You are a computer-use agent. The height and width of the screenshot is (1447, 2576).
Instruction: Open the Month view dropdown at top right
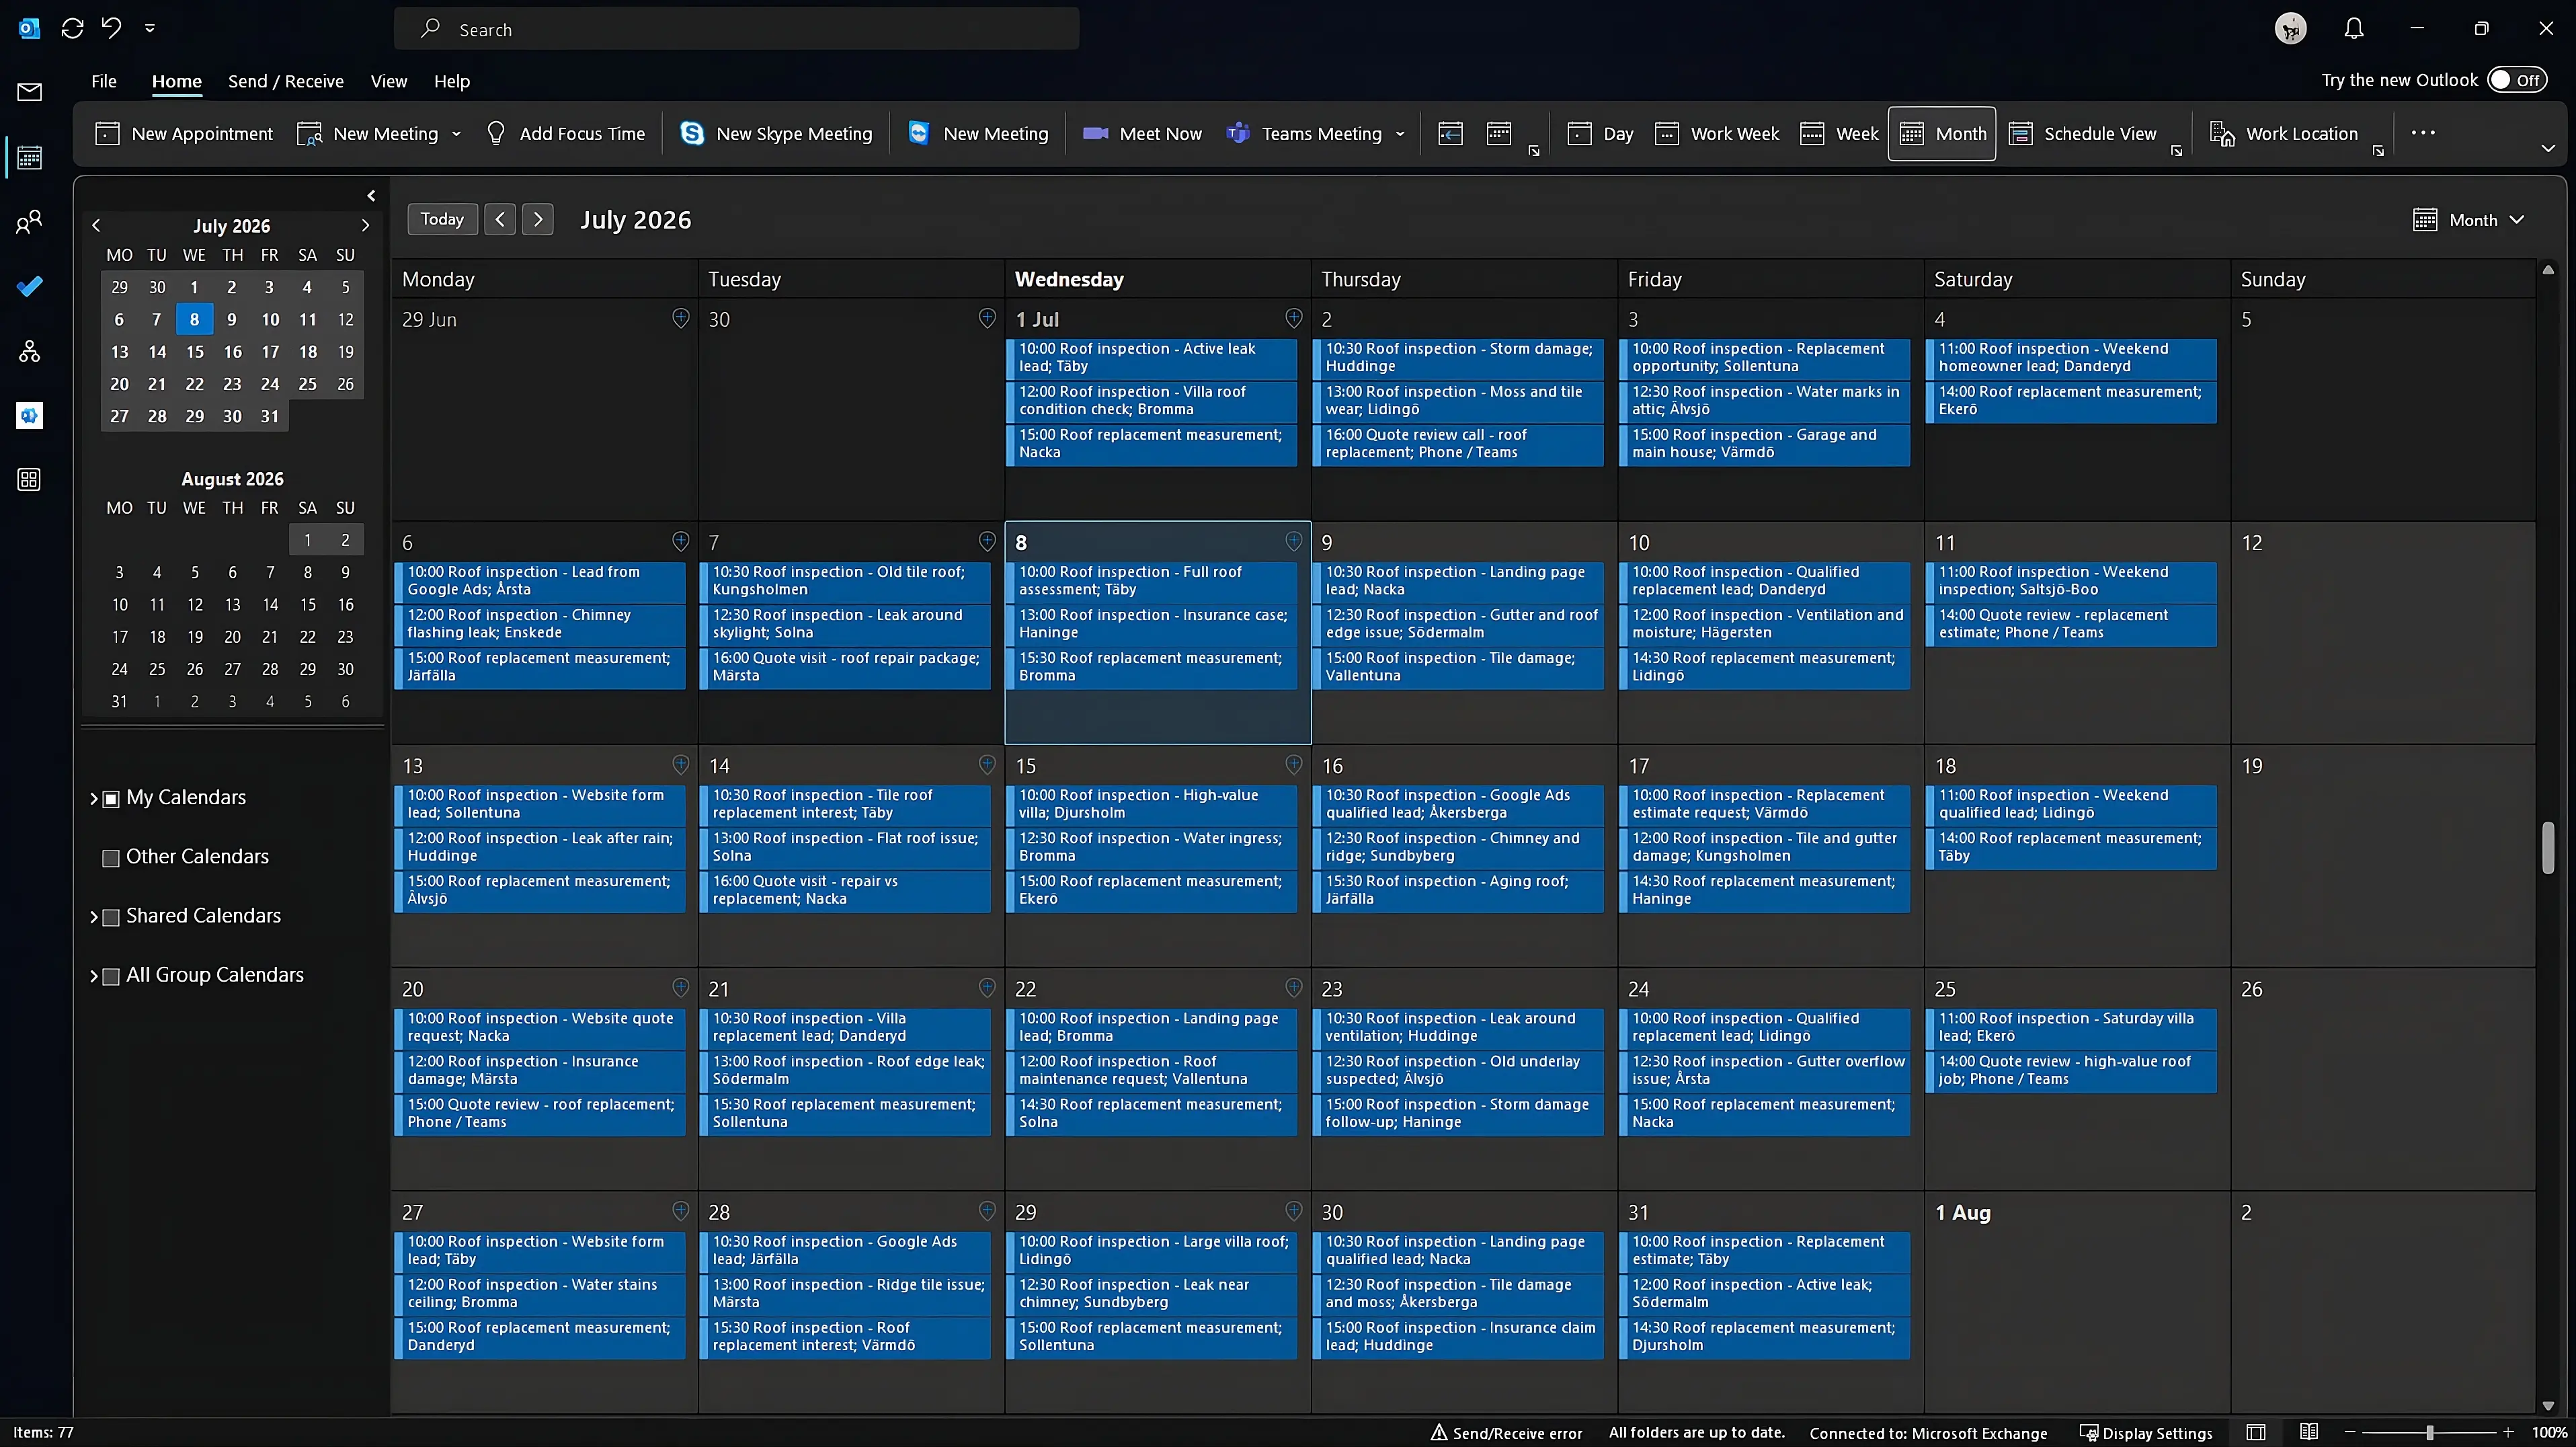tap(2470, 220)
